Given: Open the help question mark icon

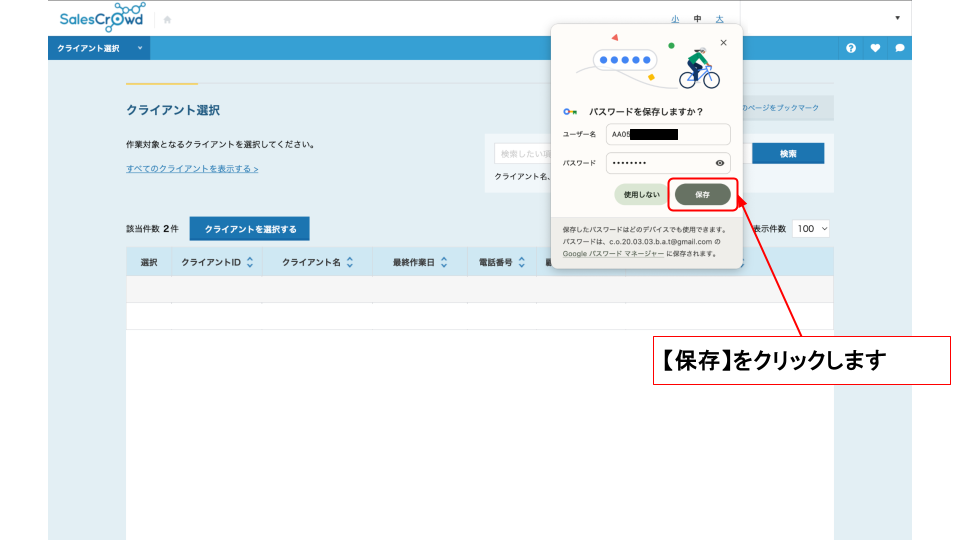Looking at the screenshot, I should (x=851, y=48).
